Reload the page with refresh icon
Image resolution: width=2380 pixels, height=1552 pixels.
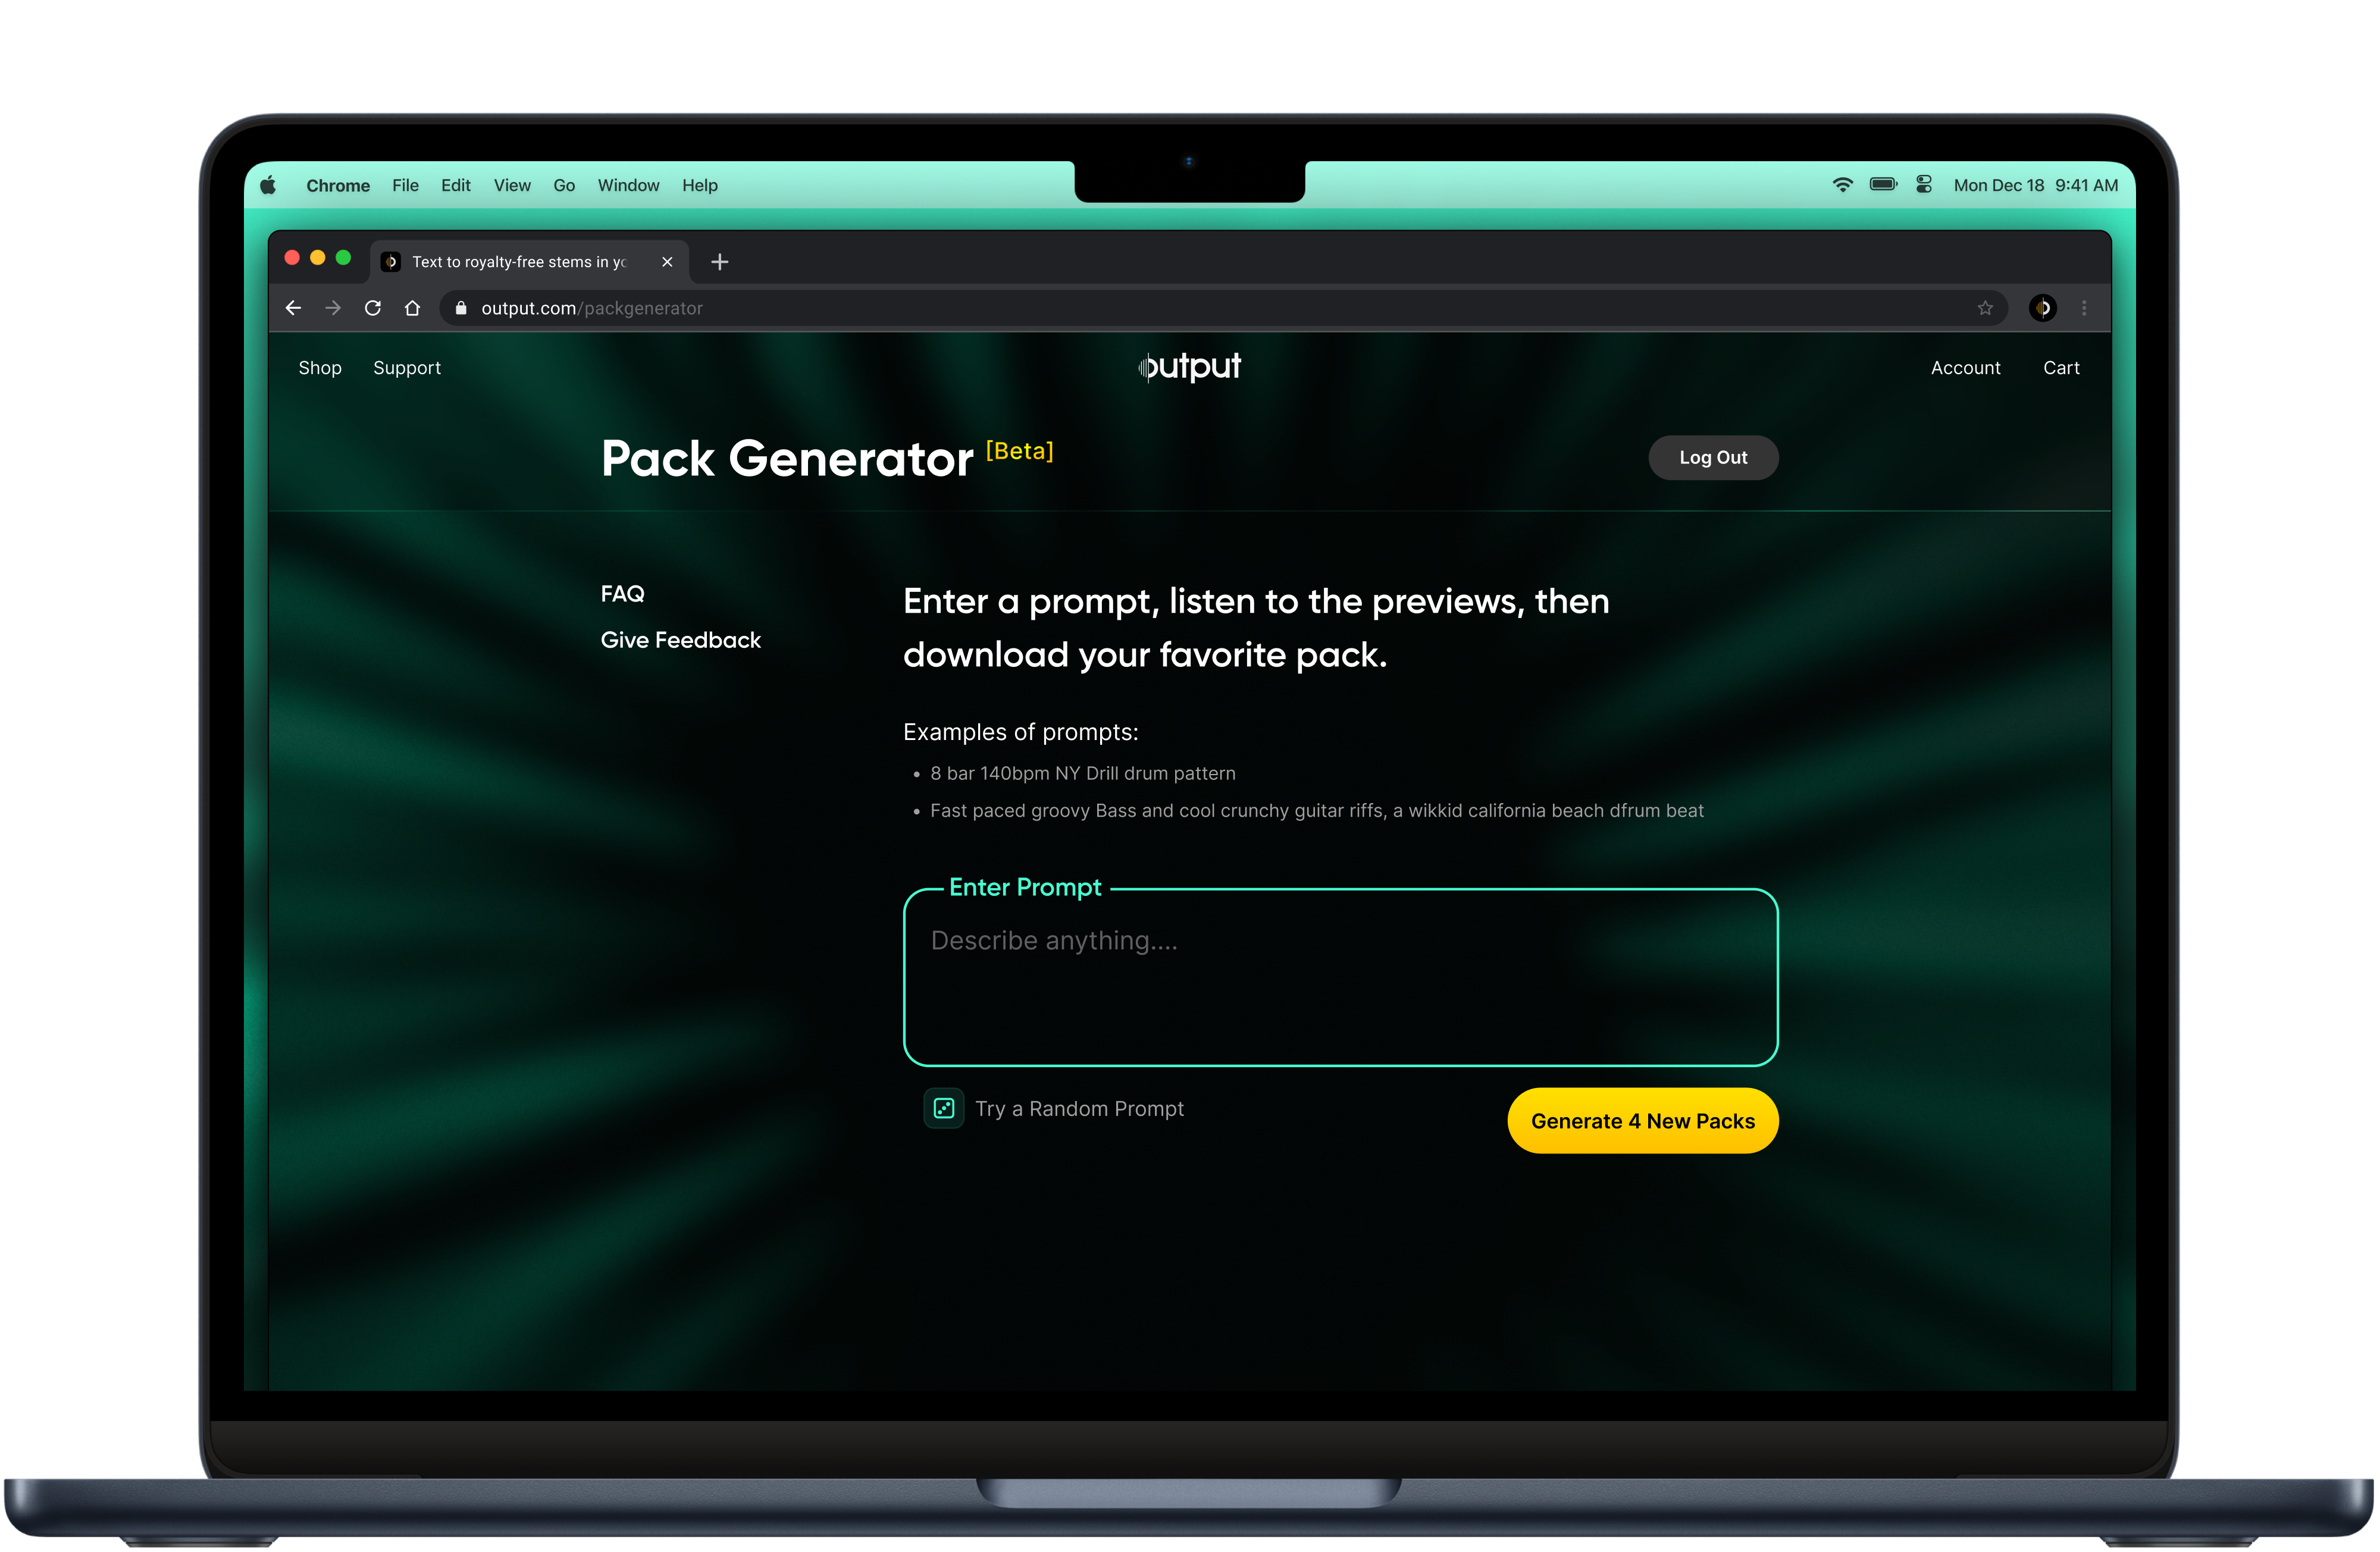373,308
